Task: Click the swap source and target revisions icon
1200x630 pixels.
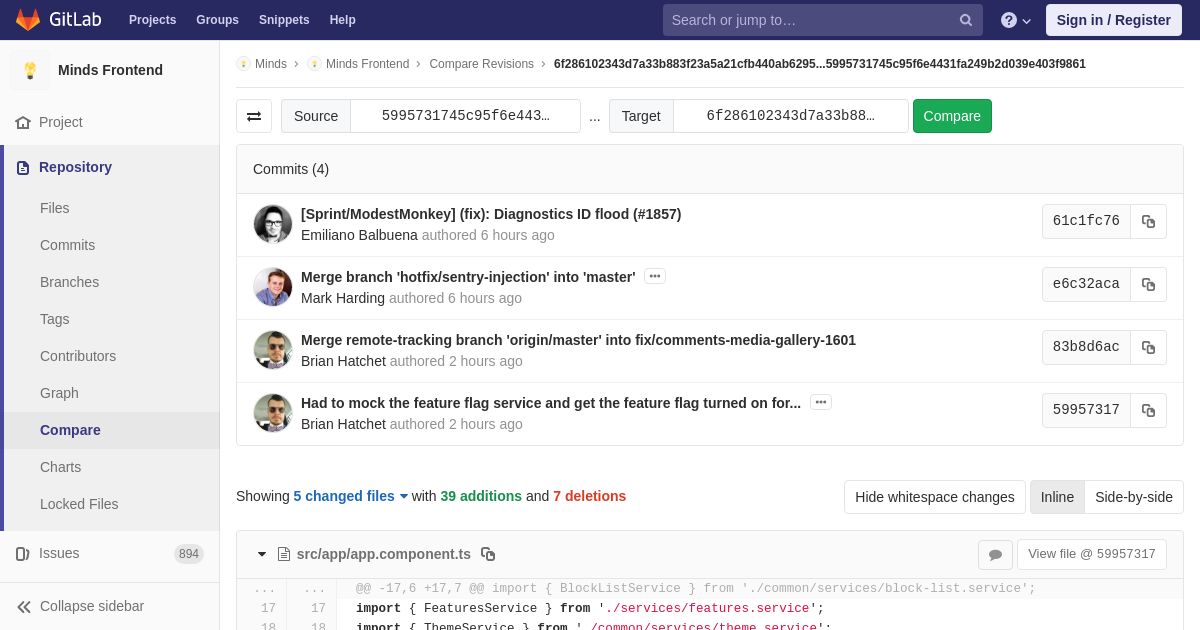Action: pyautogui.click(x=254, y=116)
